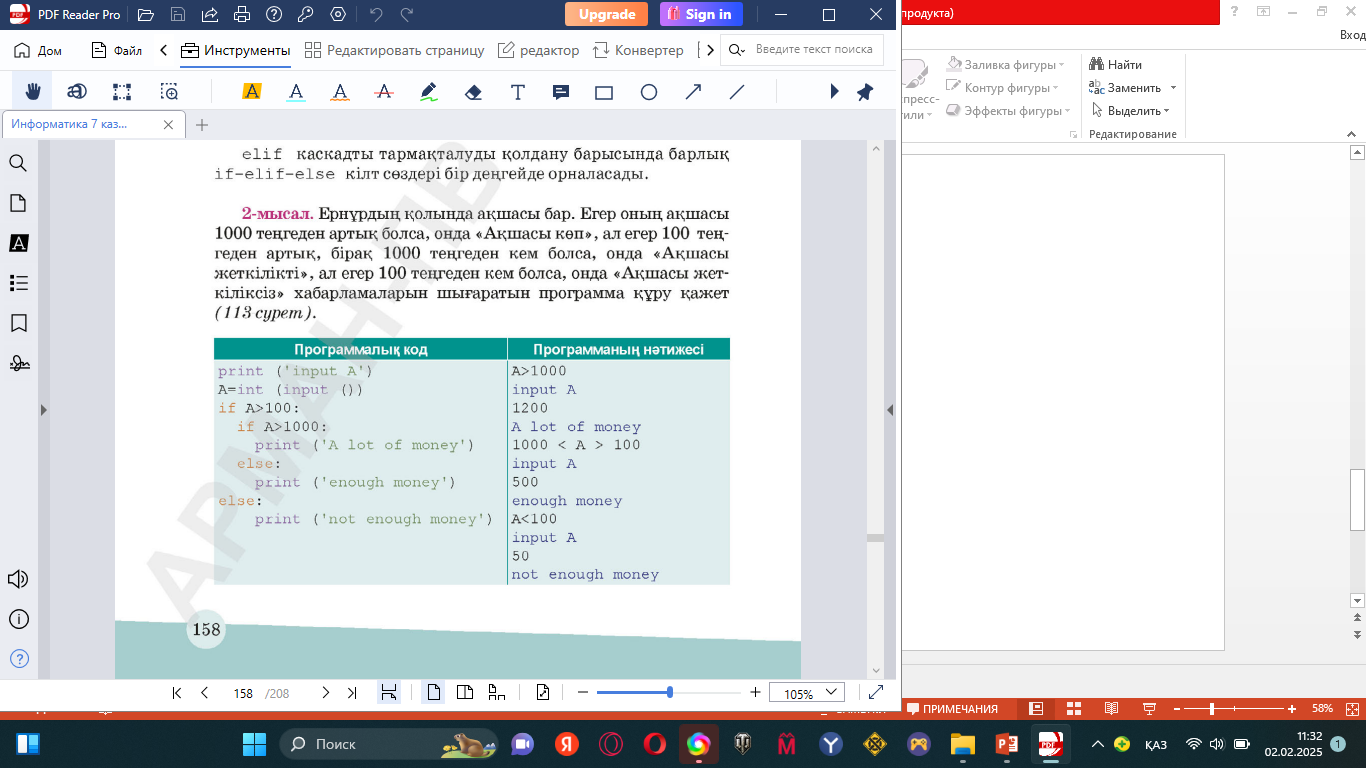This screenshot has height=768, width=1366.
Task: Open the search panel in sidebar
Action: coord(18,163)
